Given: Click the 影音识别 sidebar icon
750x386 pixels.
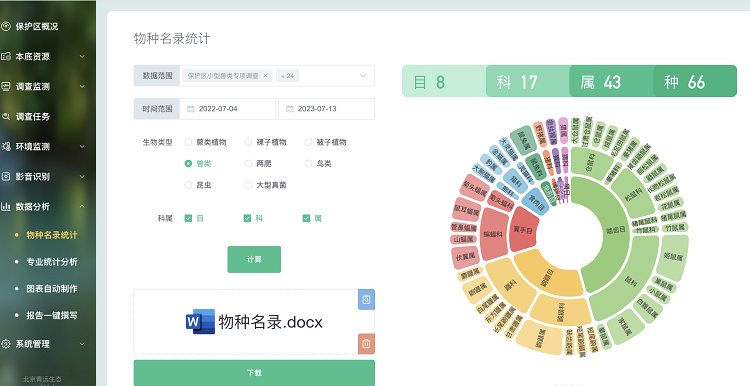Looking at the screenshot, I should click(x=6, y=176).
